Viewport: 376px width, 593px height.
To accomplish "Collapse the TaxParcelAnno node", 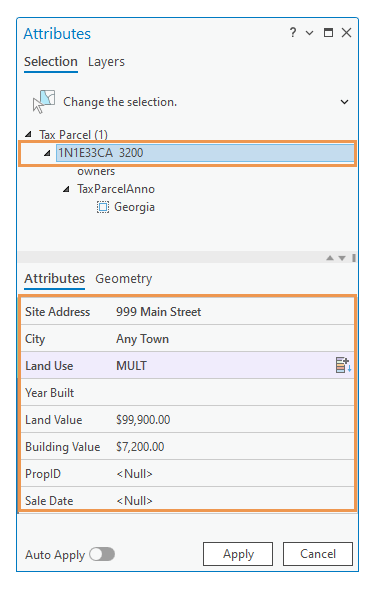I will [x=66, y=189].
